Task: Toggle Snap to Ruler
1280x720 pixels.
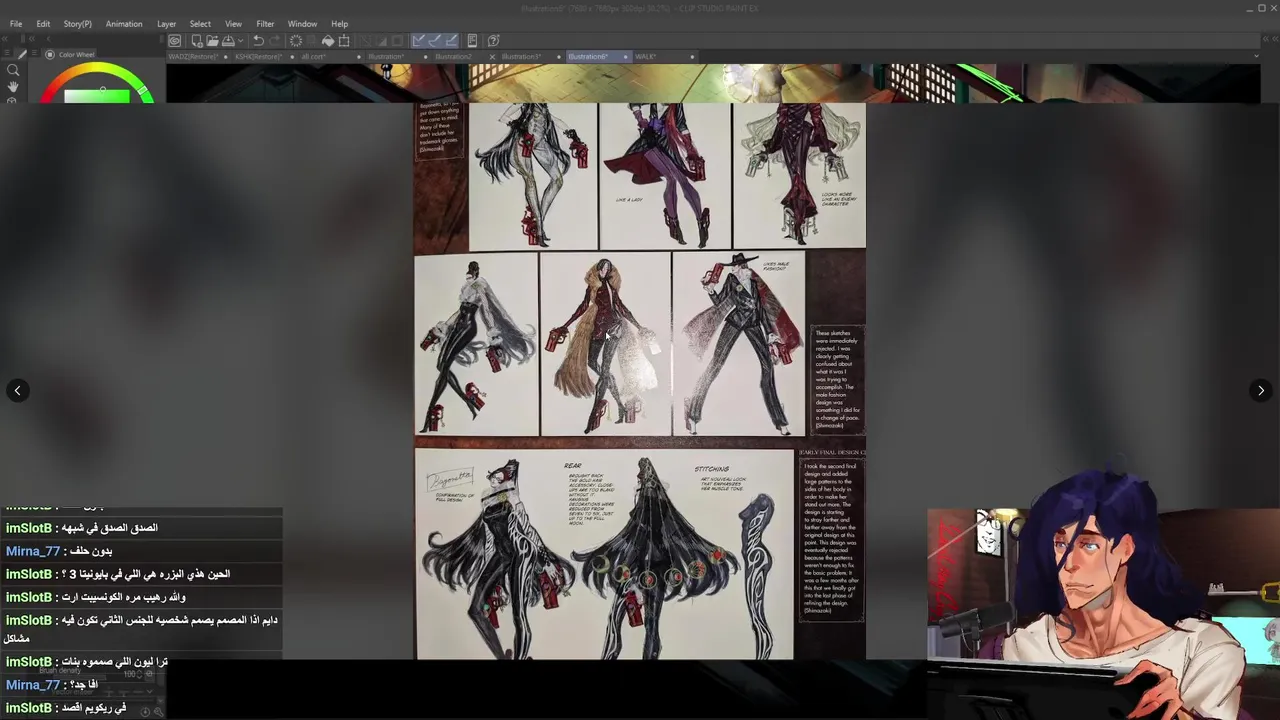Action: tap(419, 41)
